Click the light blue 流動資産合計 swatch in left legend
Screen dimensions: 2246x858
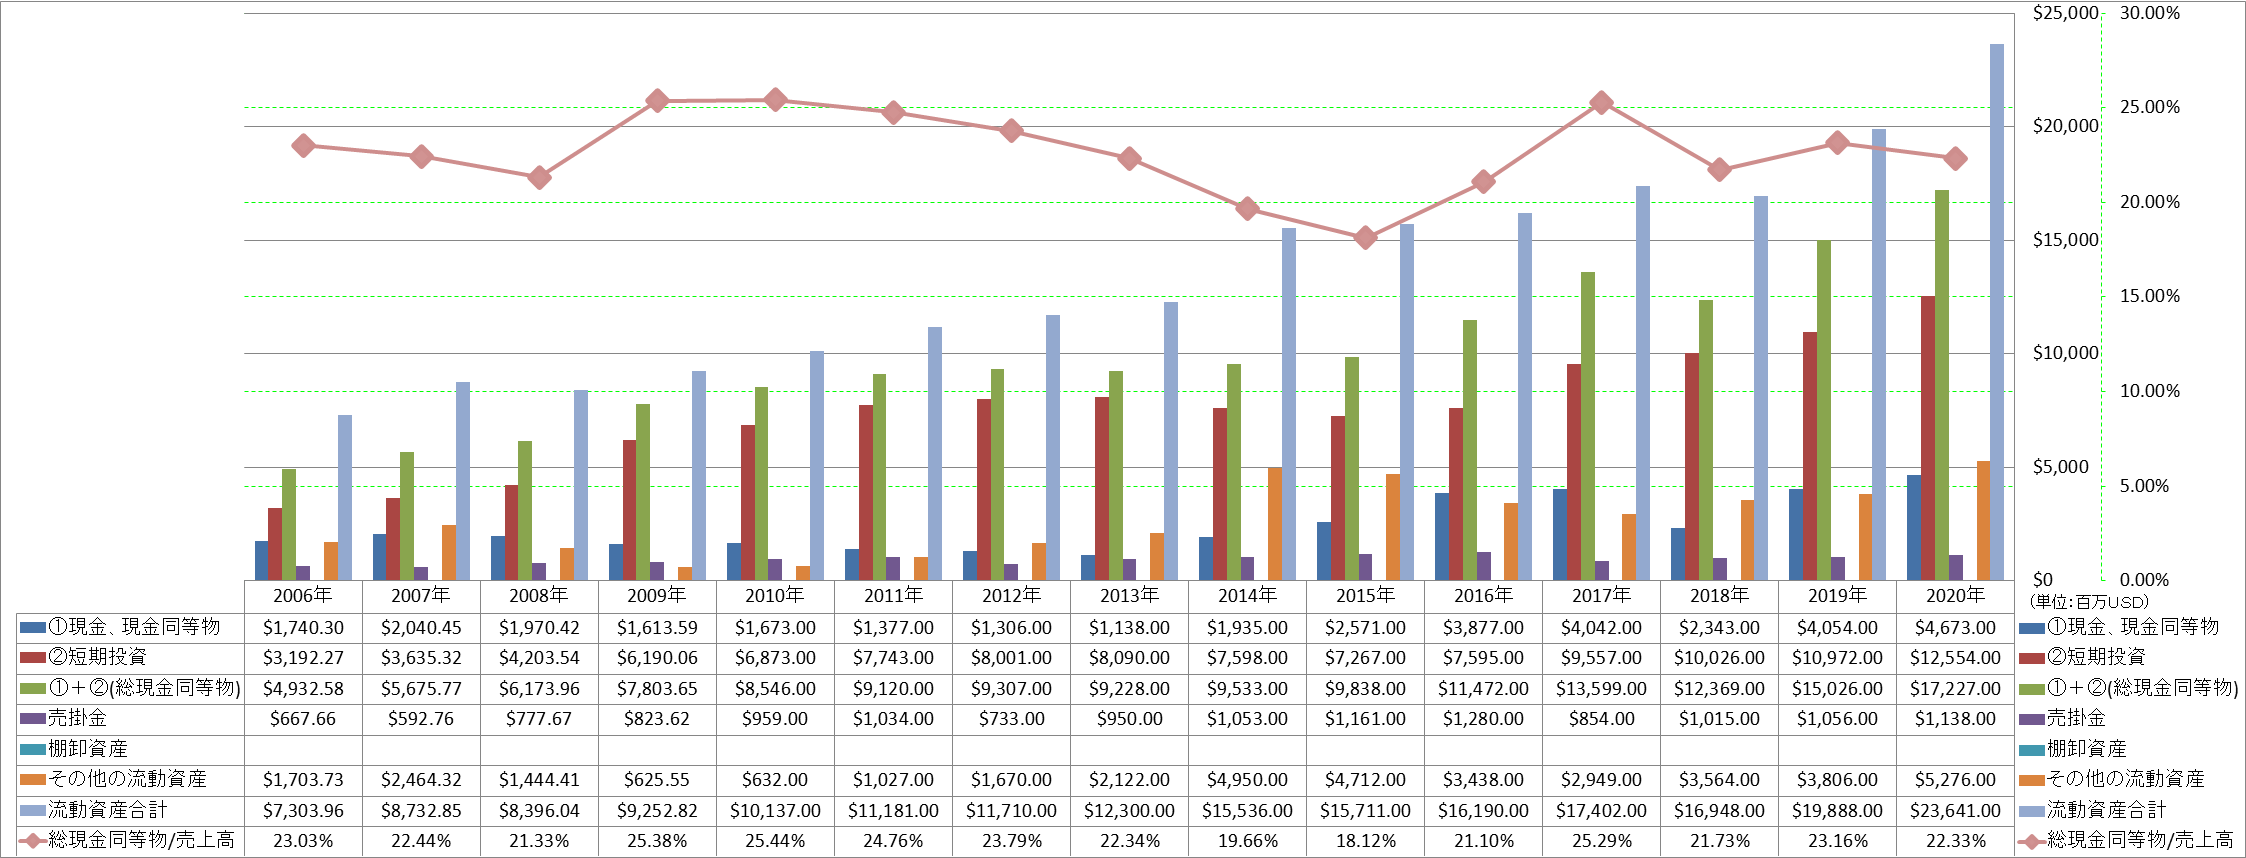(x=33, y=811)
